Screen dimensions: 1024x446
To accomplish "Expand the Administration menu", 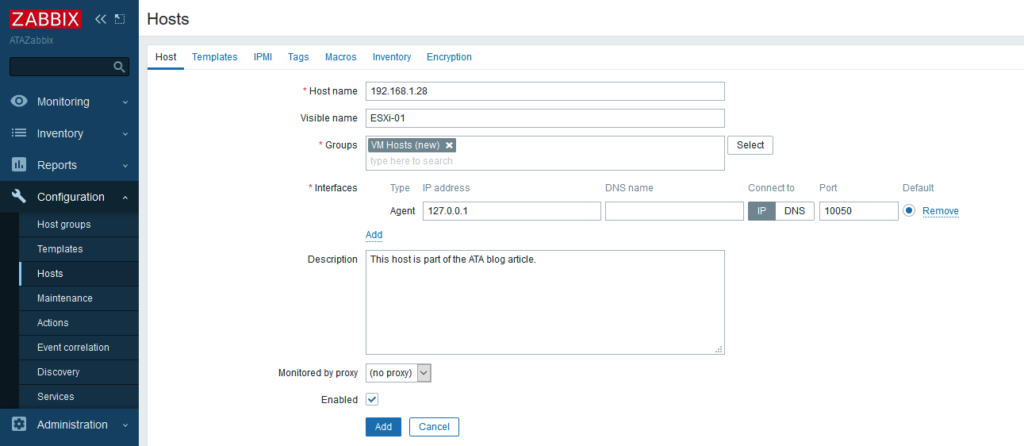I will point(69,424).
